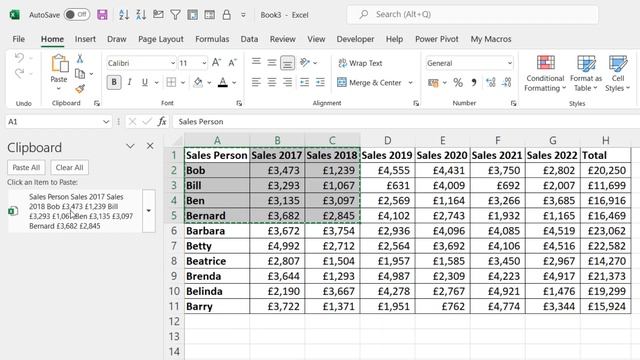Open dropdown arrow for the clipboard item

pos(149,211)
